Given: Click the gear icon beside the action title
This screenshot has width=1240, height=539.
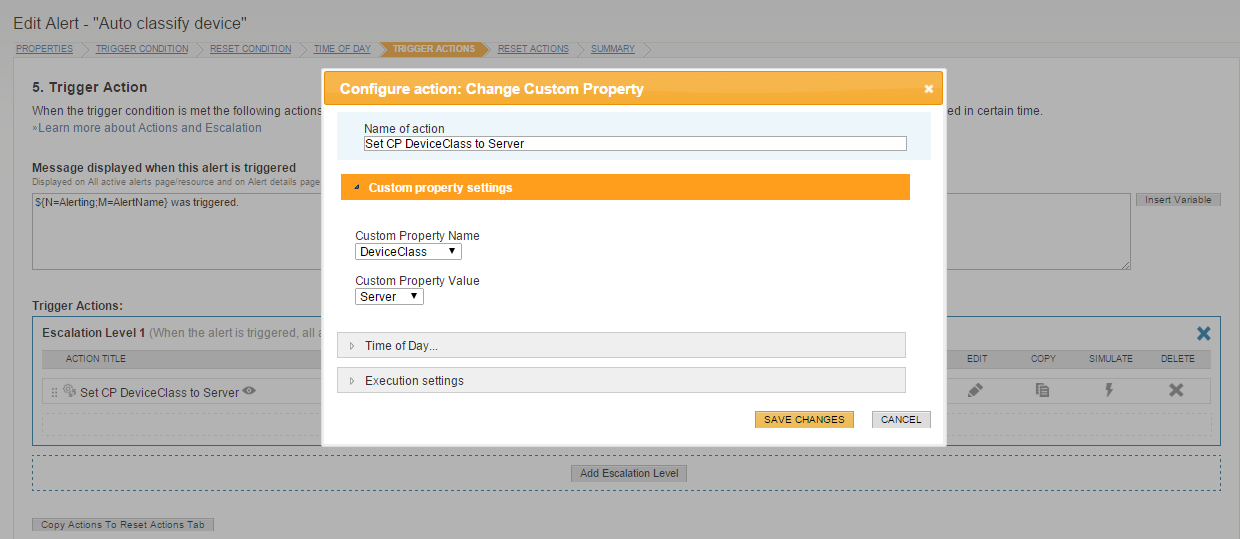Looking at the screenshot, I should (70, 392).
